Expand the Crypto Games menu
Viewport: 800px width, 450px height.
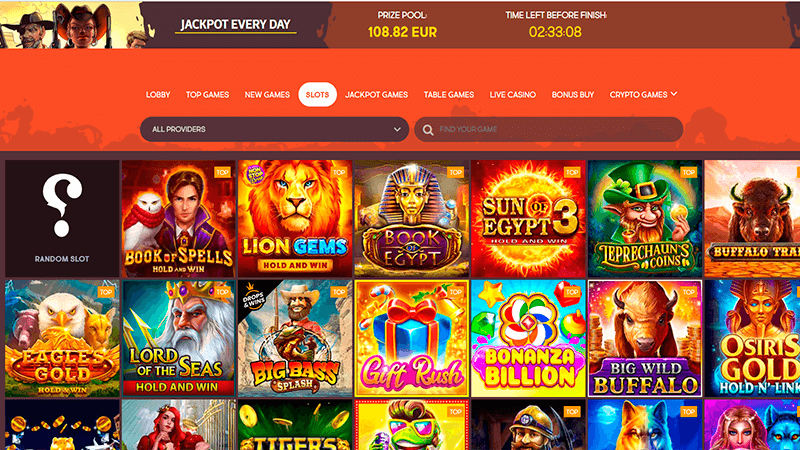click(643, 94)
